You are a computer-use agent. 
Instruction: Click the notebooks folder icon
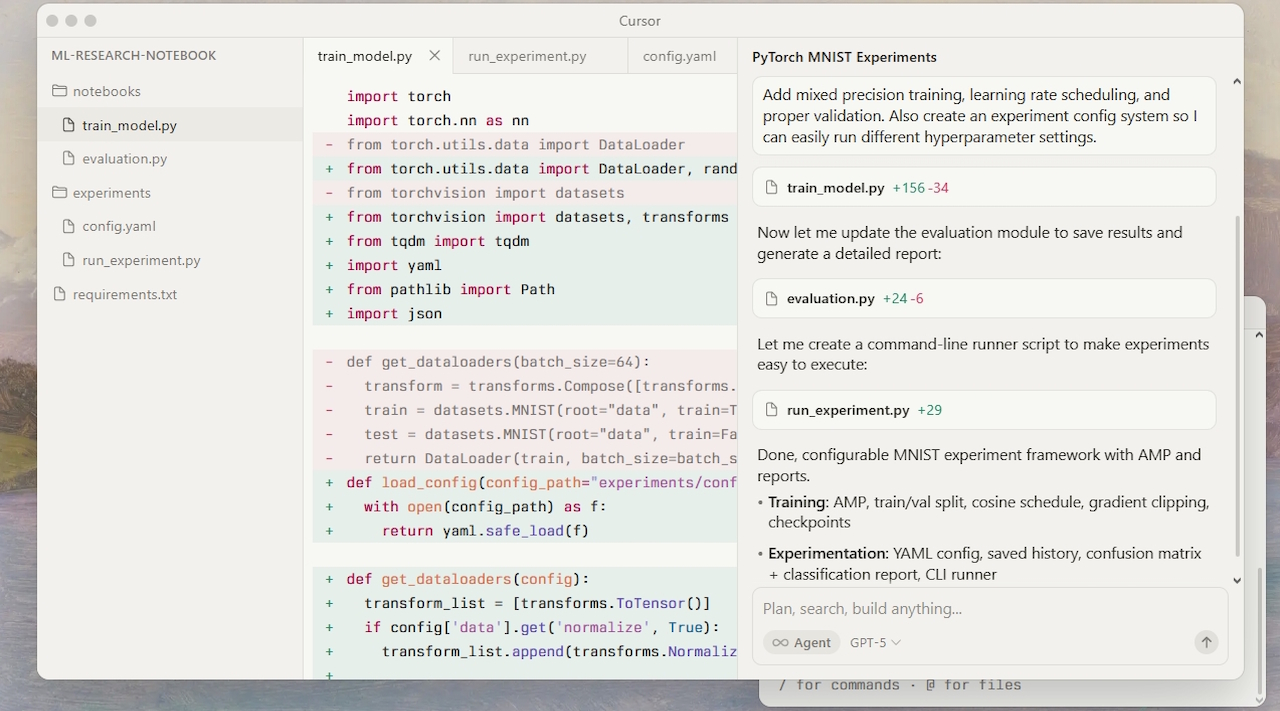60,91
